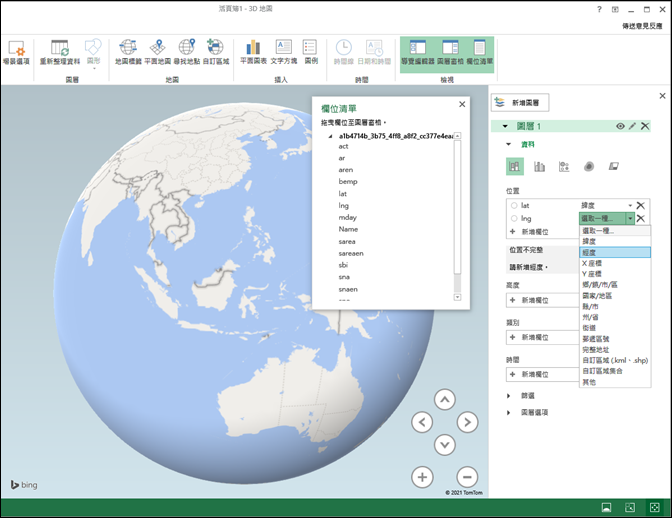Delete 圖層 1 with the X icon
This screenshot has width=672, height=518.
645,126
